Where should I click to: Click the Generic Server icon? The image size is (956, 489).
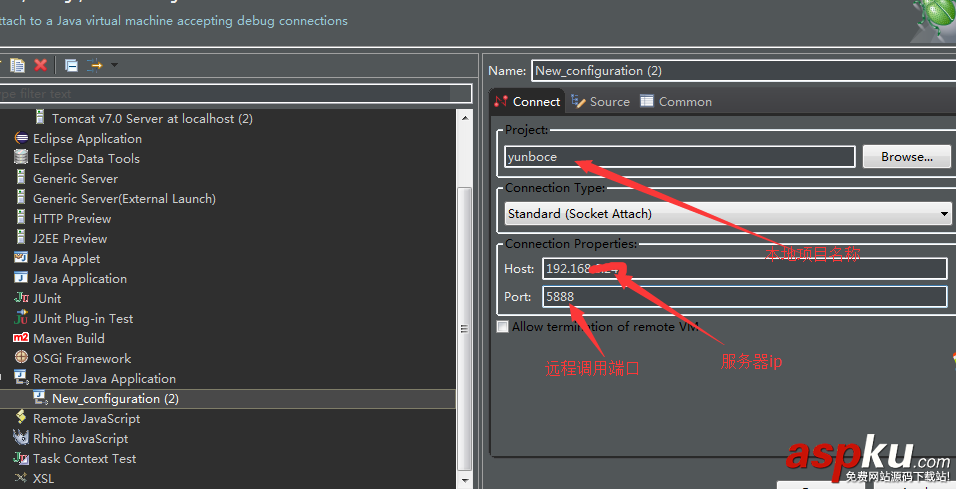(x=21, y=178)
